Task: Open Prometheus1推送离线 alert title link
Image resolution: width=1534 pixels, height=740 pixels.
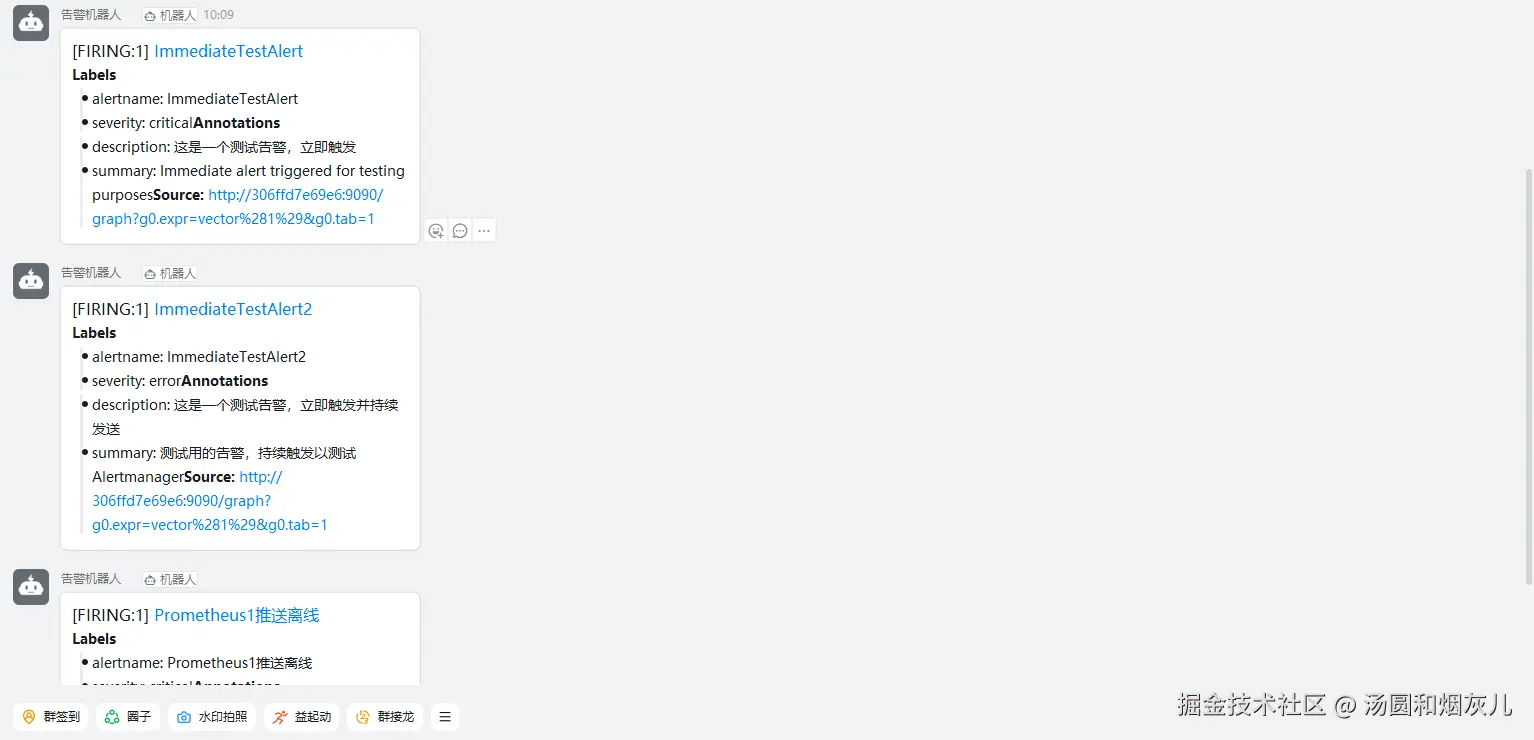Action: coord(237,615)
